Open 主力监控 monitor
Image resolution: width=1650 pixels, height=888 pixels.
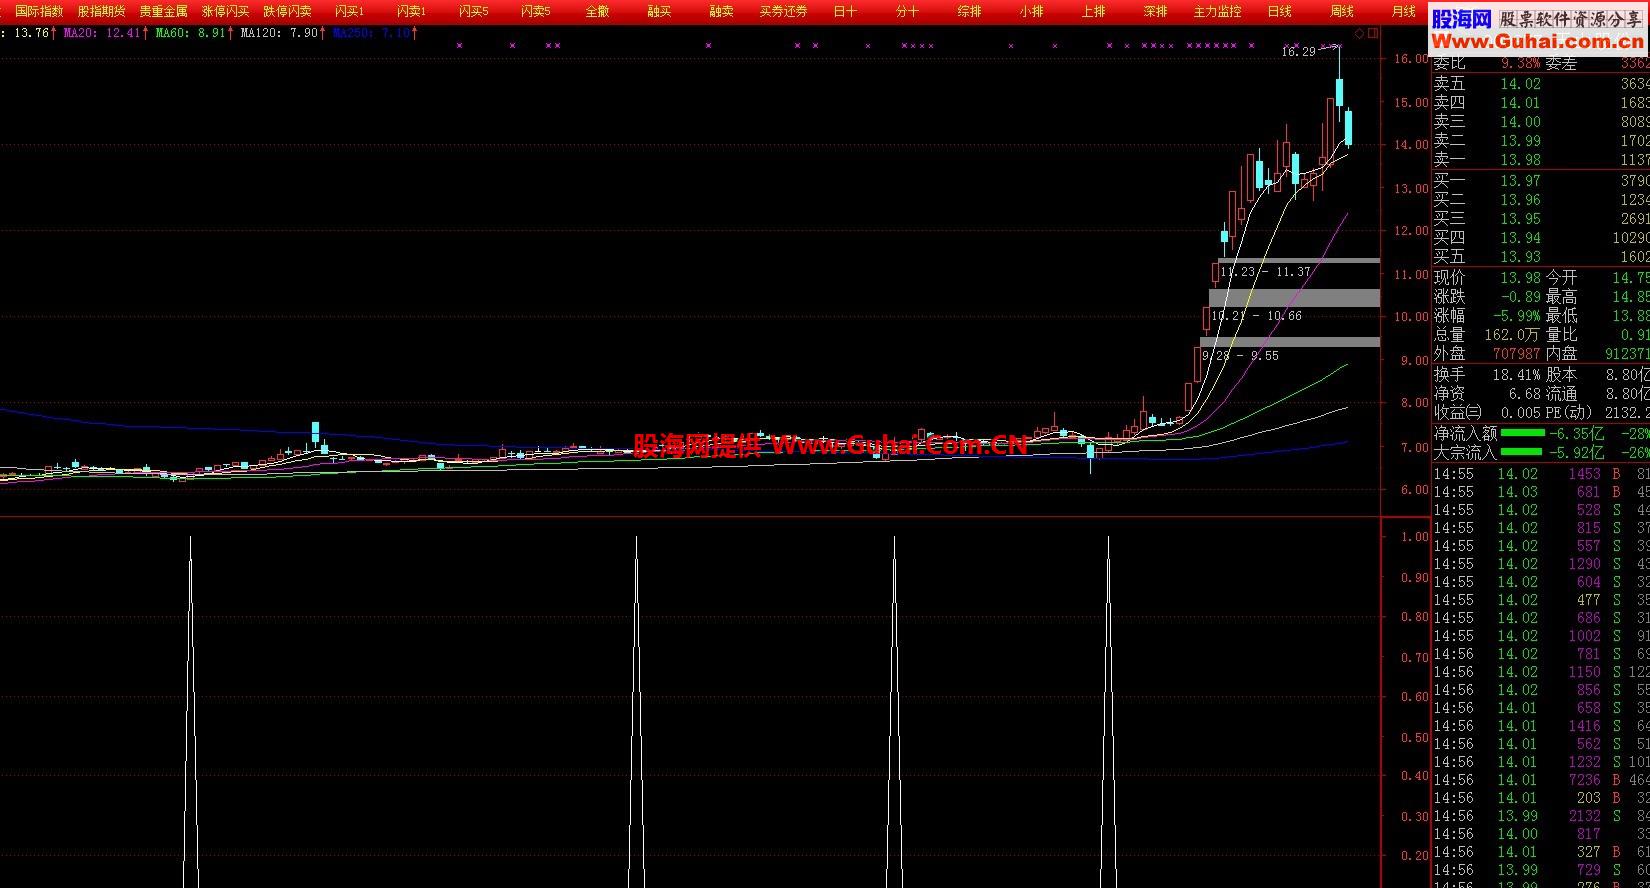tap(1217, 11)
